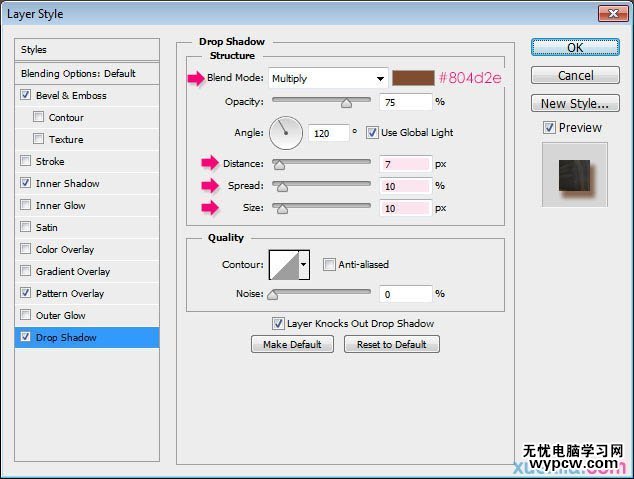
Task: Click the Spread value field
Action: (406, 186)
